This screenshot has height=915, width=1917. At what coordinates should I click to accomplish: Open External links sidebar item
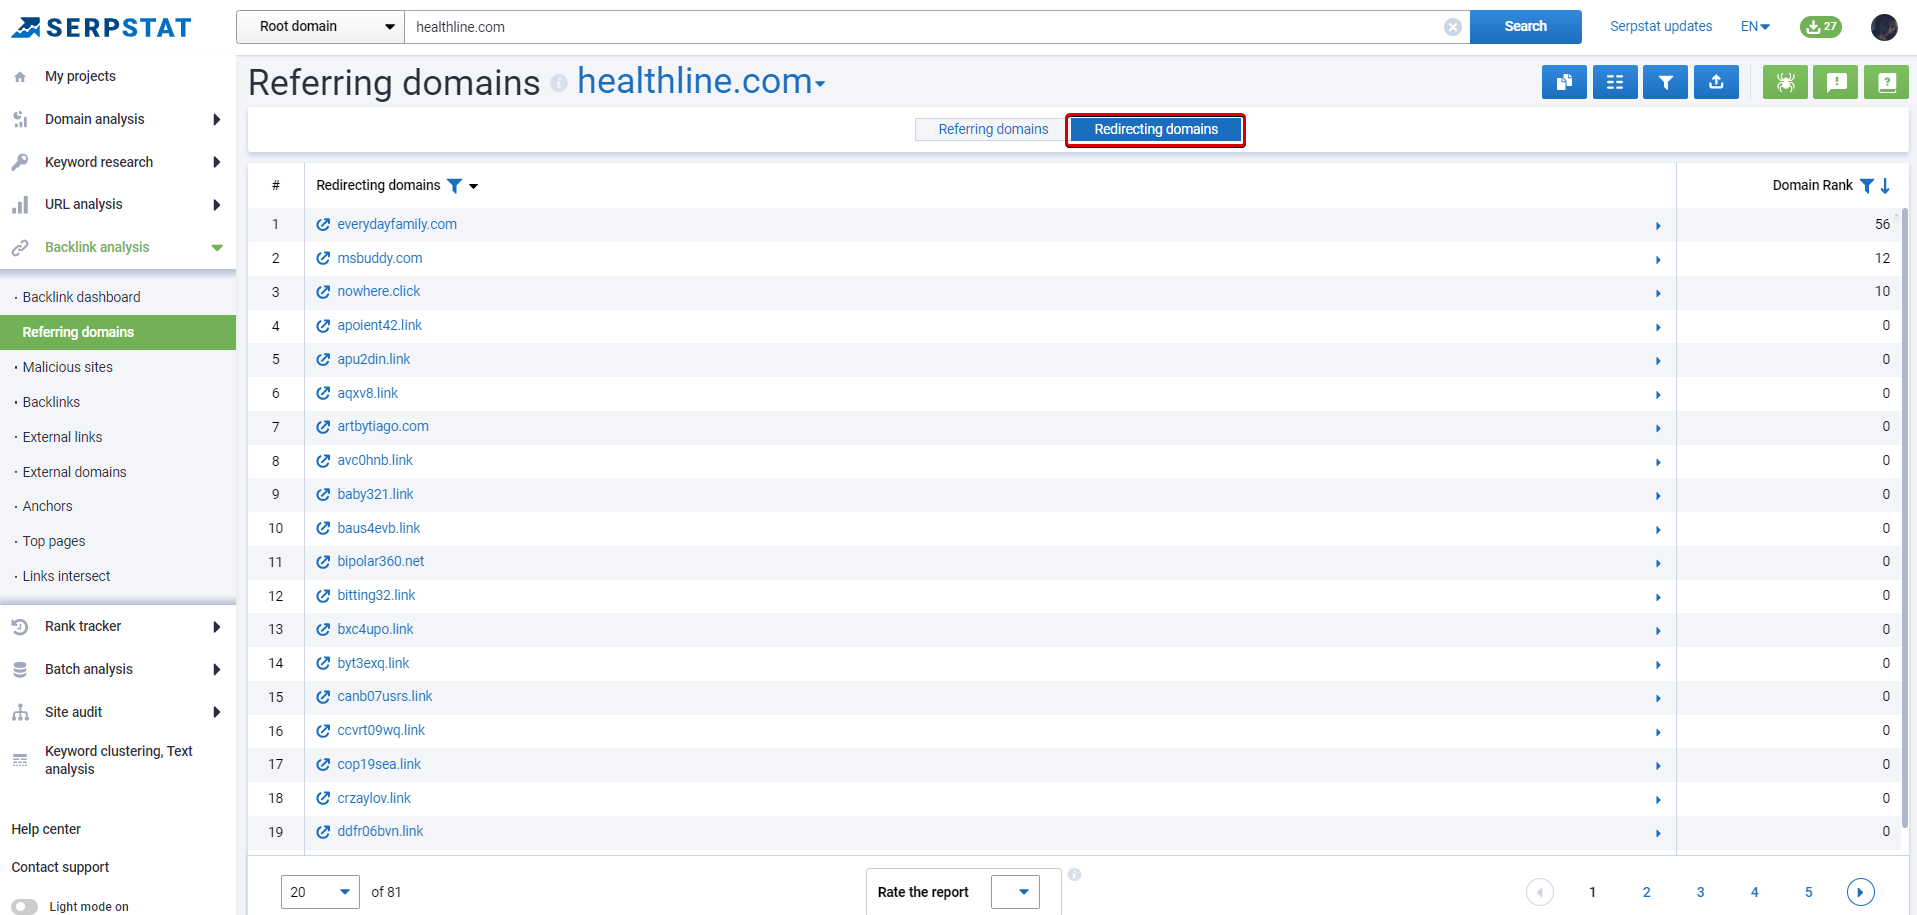click(x=62, y=438)
